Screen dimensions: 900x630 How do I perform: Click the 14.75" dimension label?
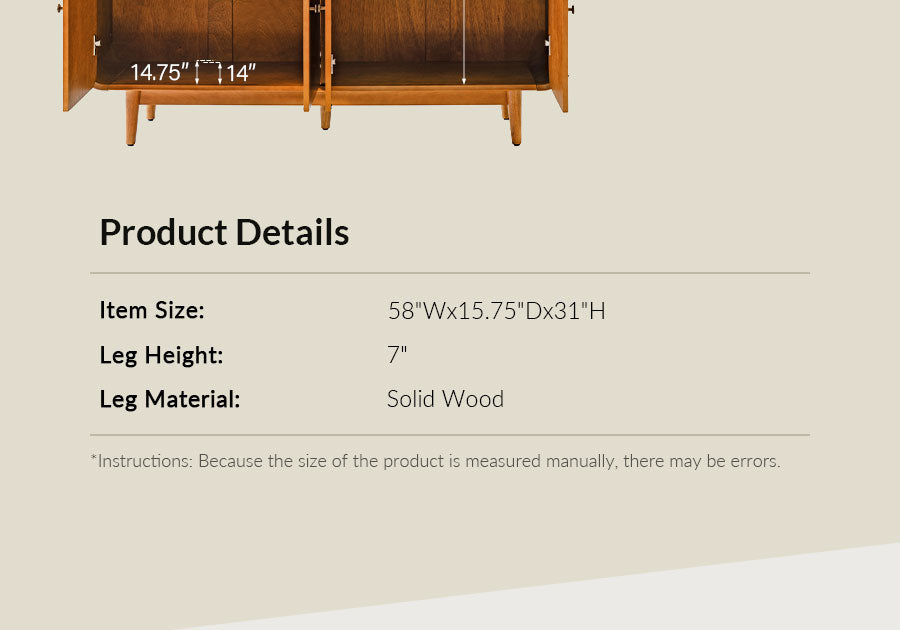(159, 73)
